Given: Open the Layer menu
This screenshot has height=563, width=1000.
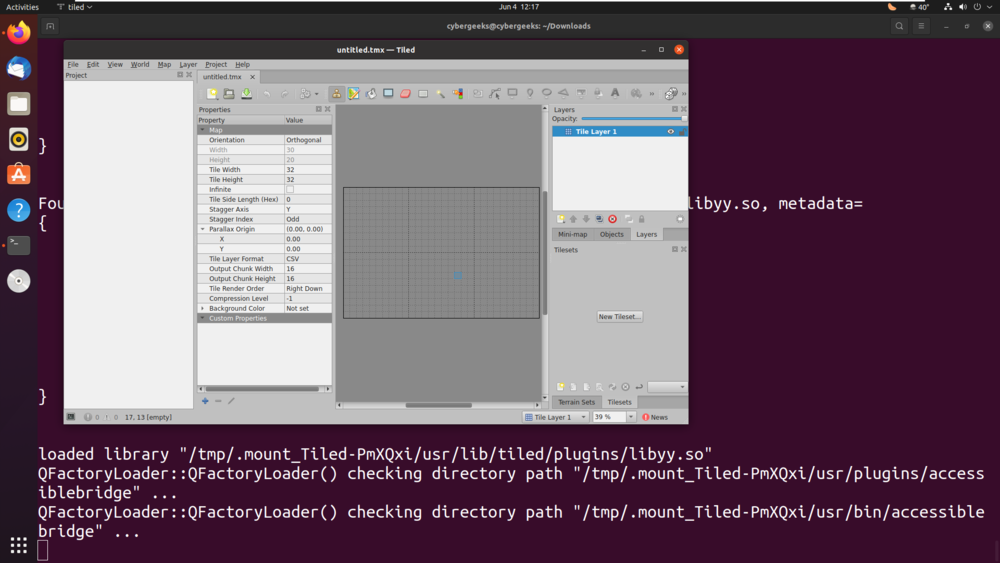Looking at the screenshot, I should point(188,64).
